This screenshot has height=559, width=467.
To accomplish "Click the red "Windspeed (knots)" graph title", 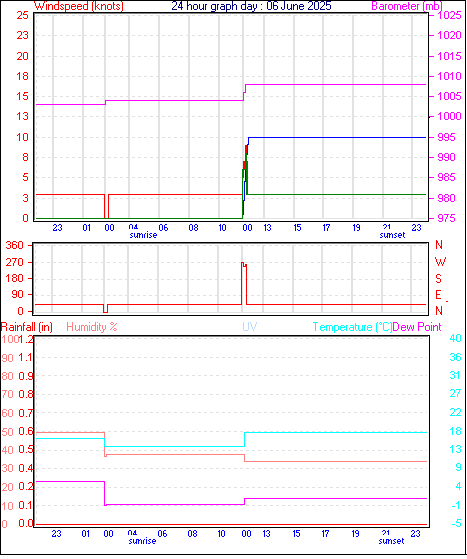I will (79, 6).
